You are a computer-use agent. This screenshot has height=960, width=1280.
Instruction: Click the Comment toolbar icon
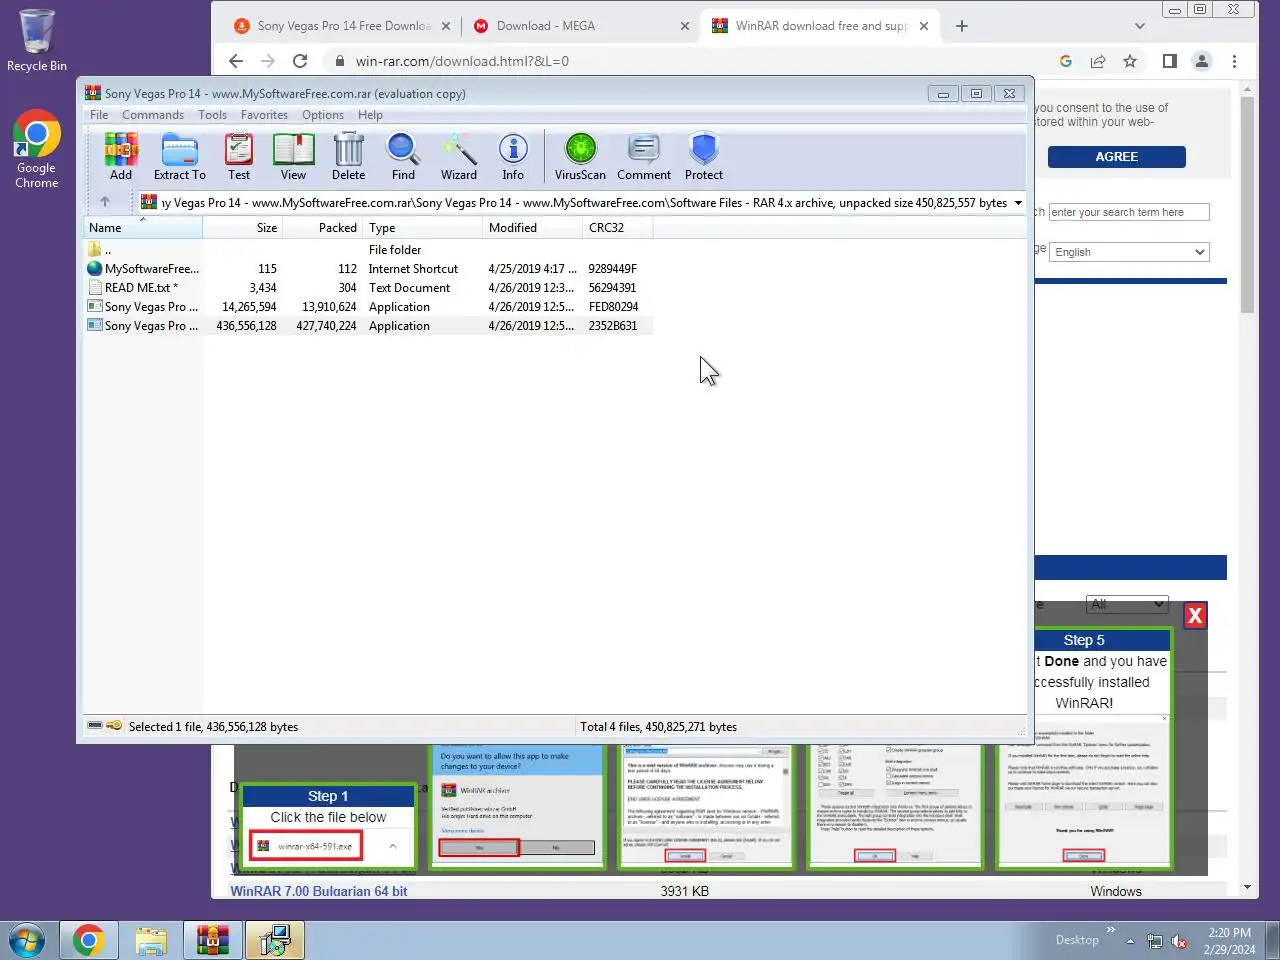(644, 156)
